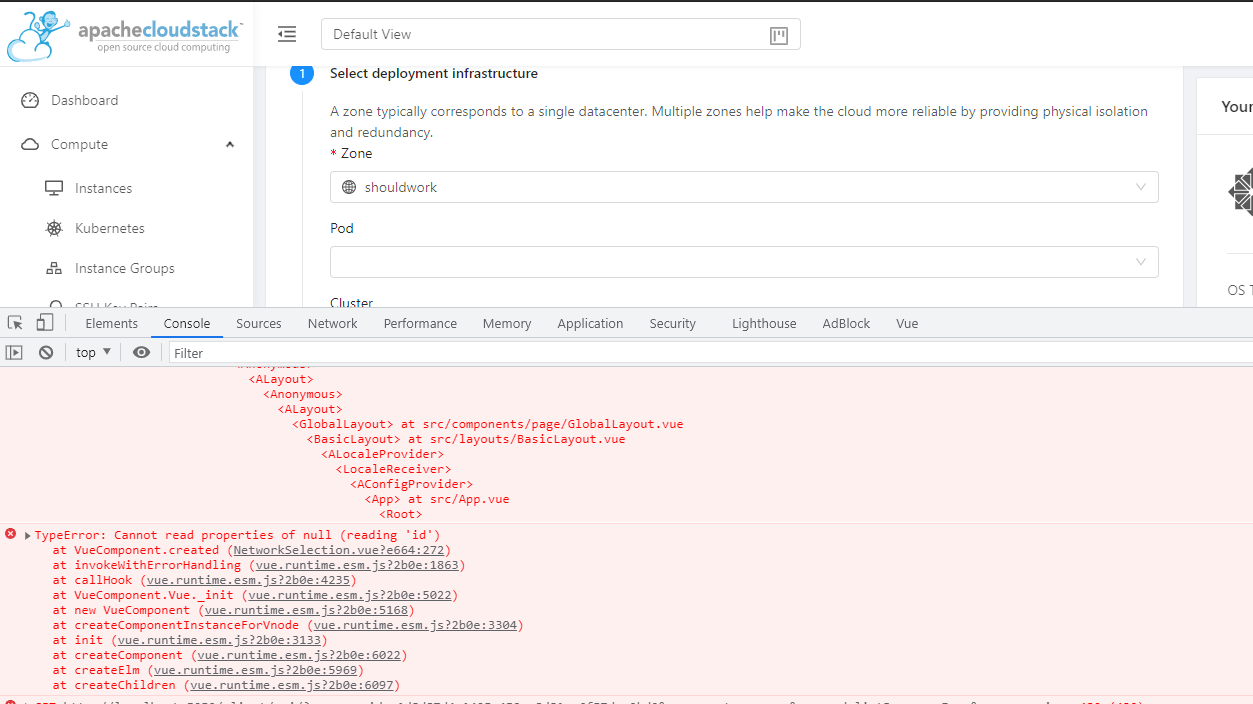The image size is (1253, 704).
Task: Open vue.runtime.esm.js?2b0e:6022 source link
Action: 299,655
